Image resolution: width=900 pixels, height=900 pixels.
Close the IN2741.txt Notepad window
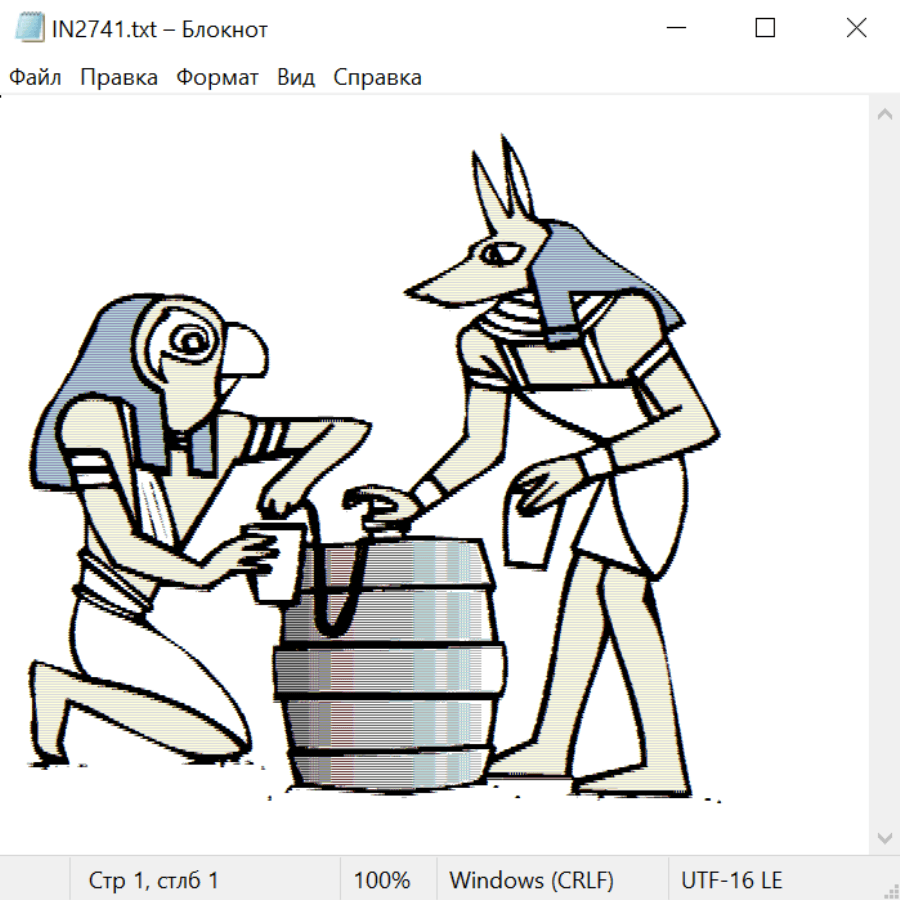(856, 29)
